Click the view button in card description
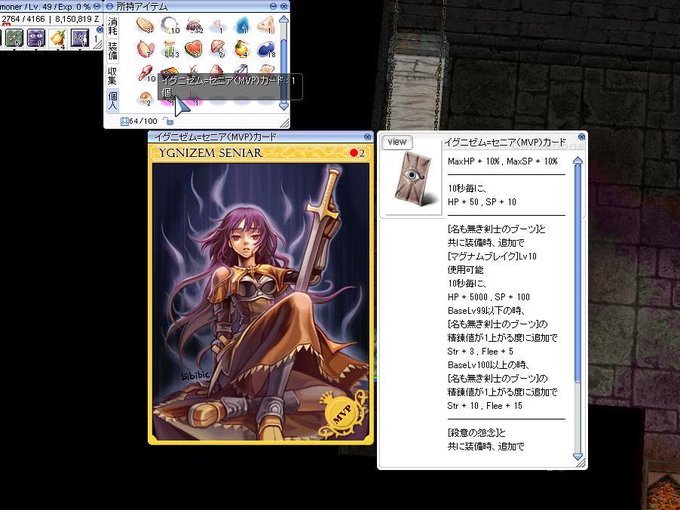The height and width of the screenshot is (510, 680). click(x=397, y=142)
